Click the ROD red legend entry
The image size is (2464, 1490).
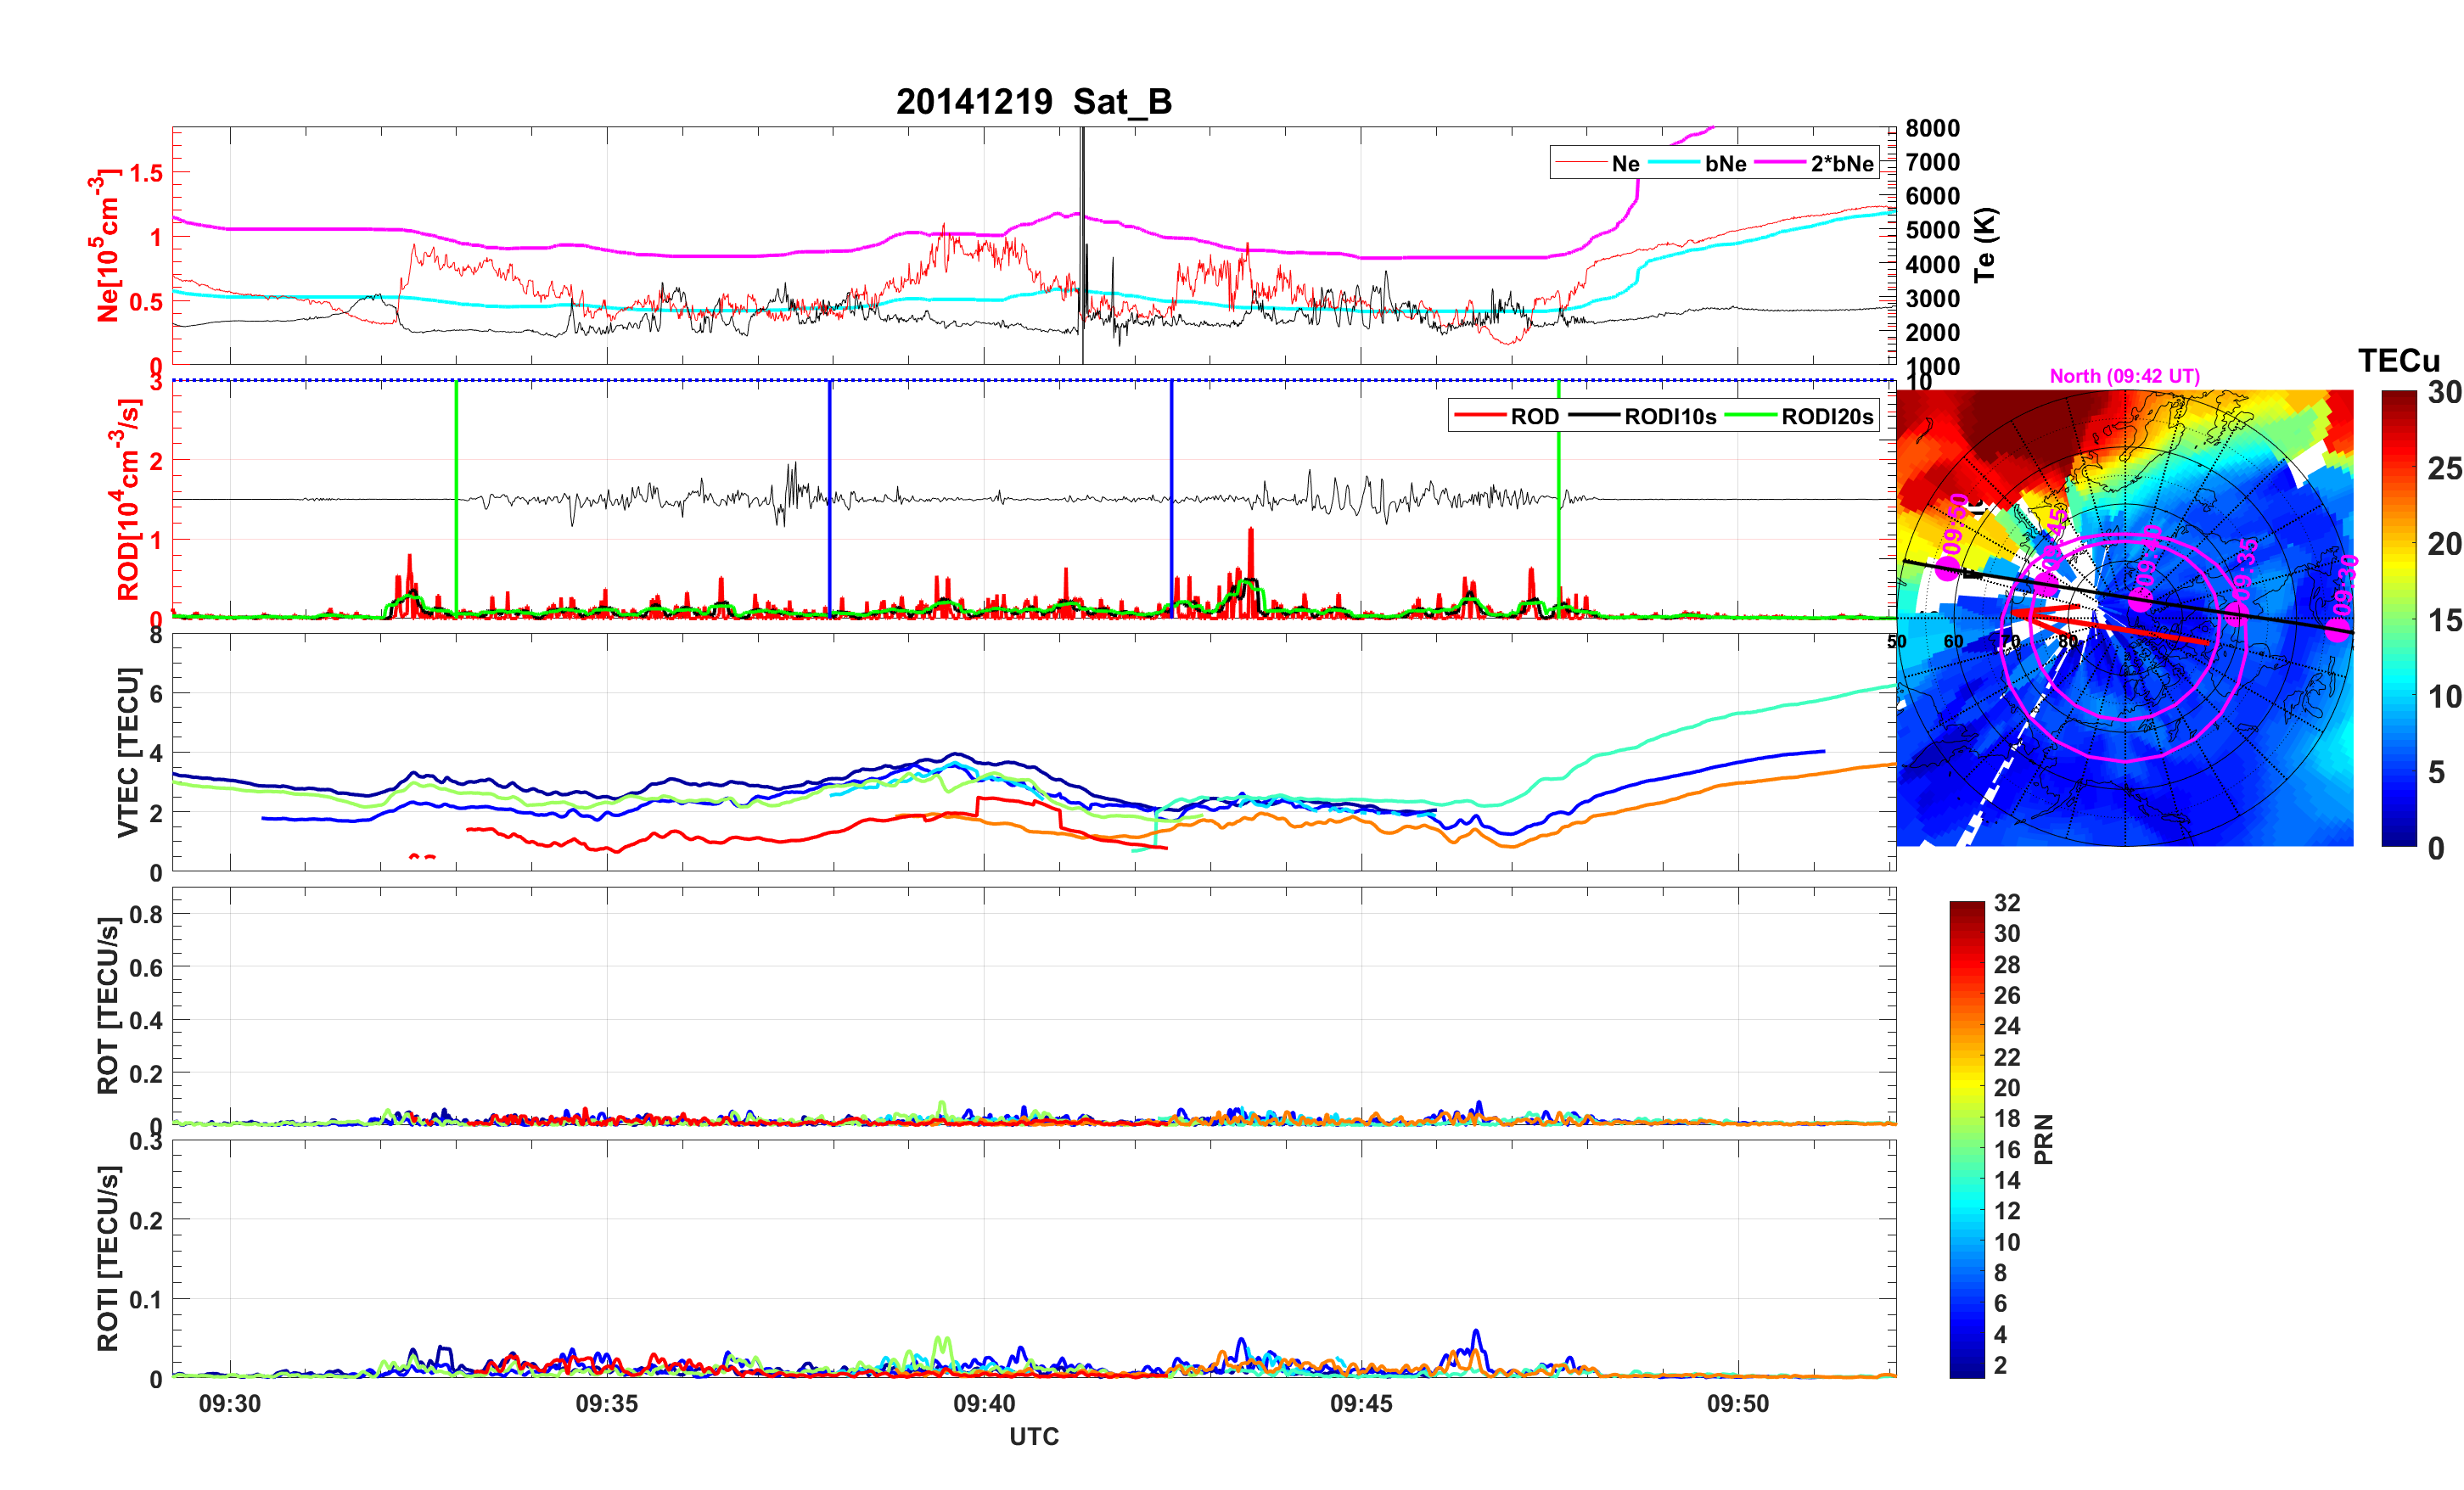pyautogui.click(x=1533, y=417)
